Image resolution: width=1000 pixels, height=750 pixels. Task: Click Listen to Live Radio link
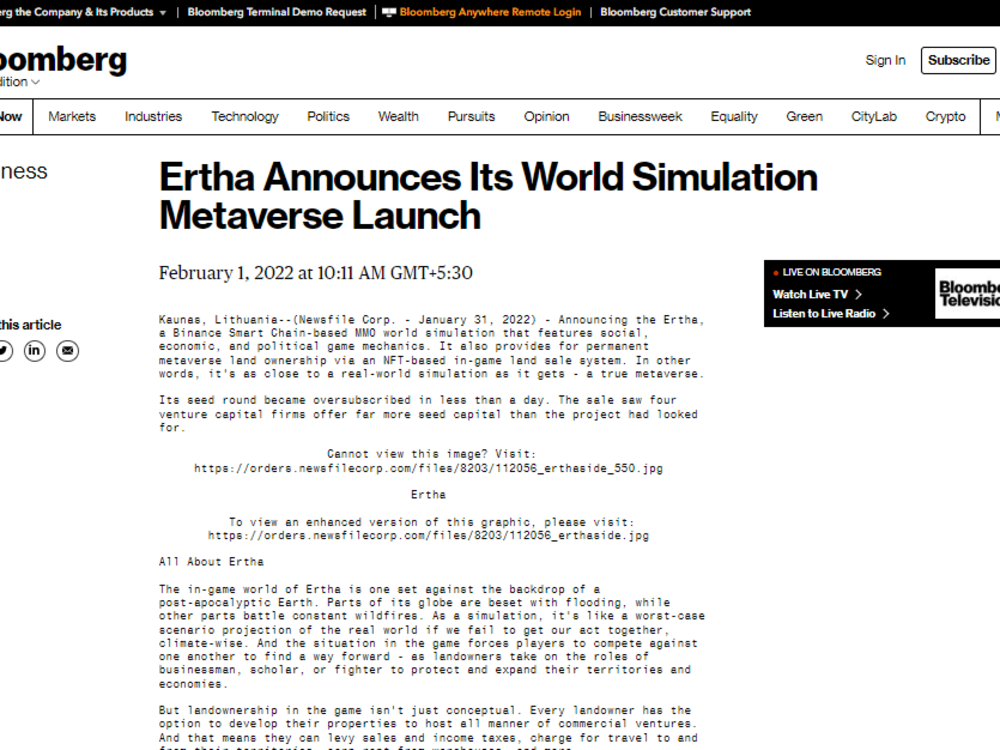(x=823, y=313)
